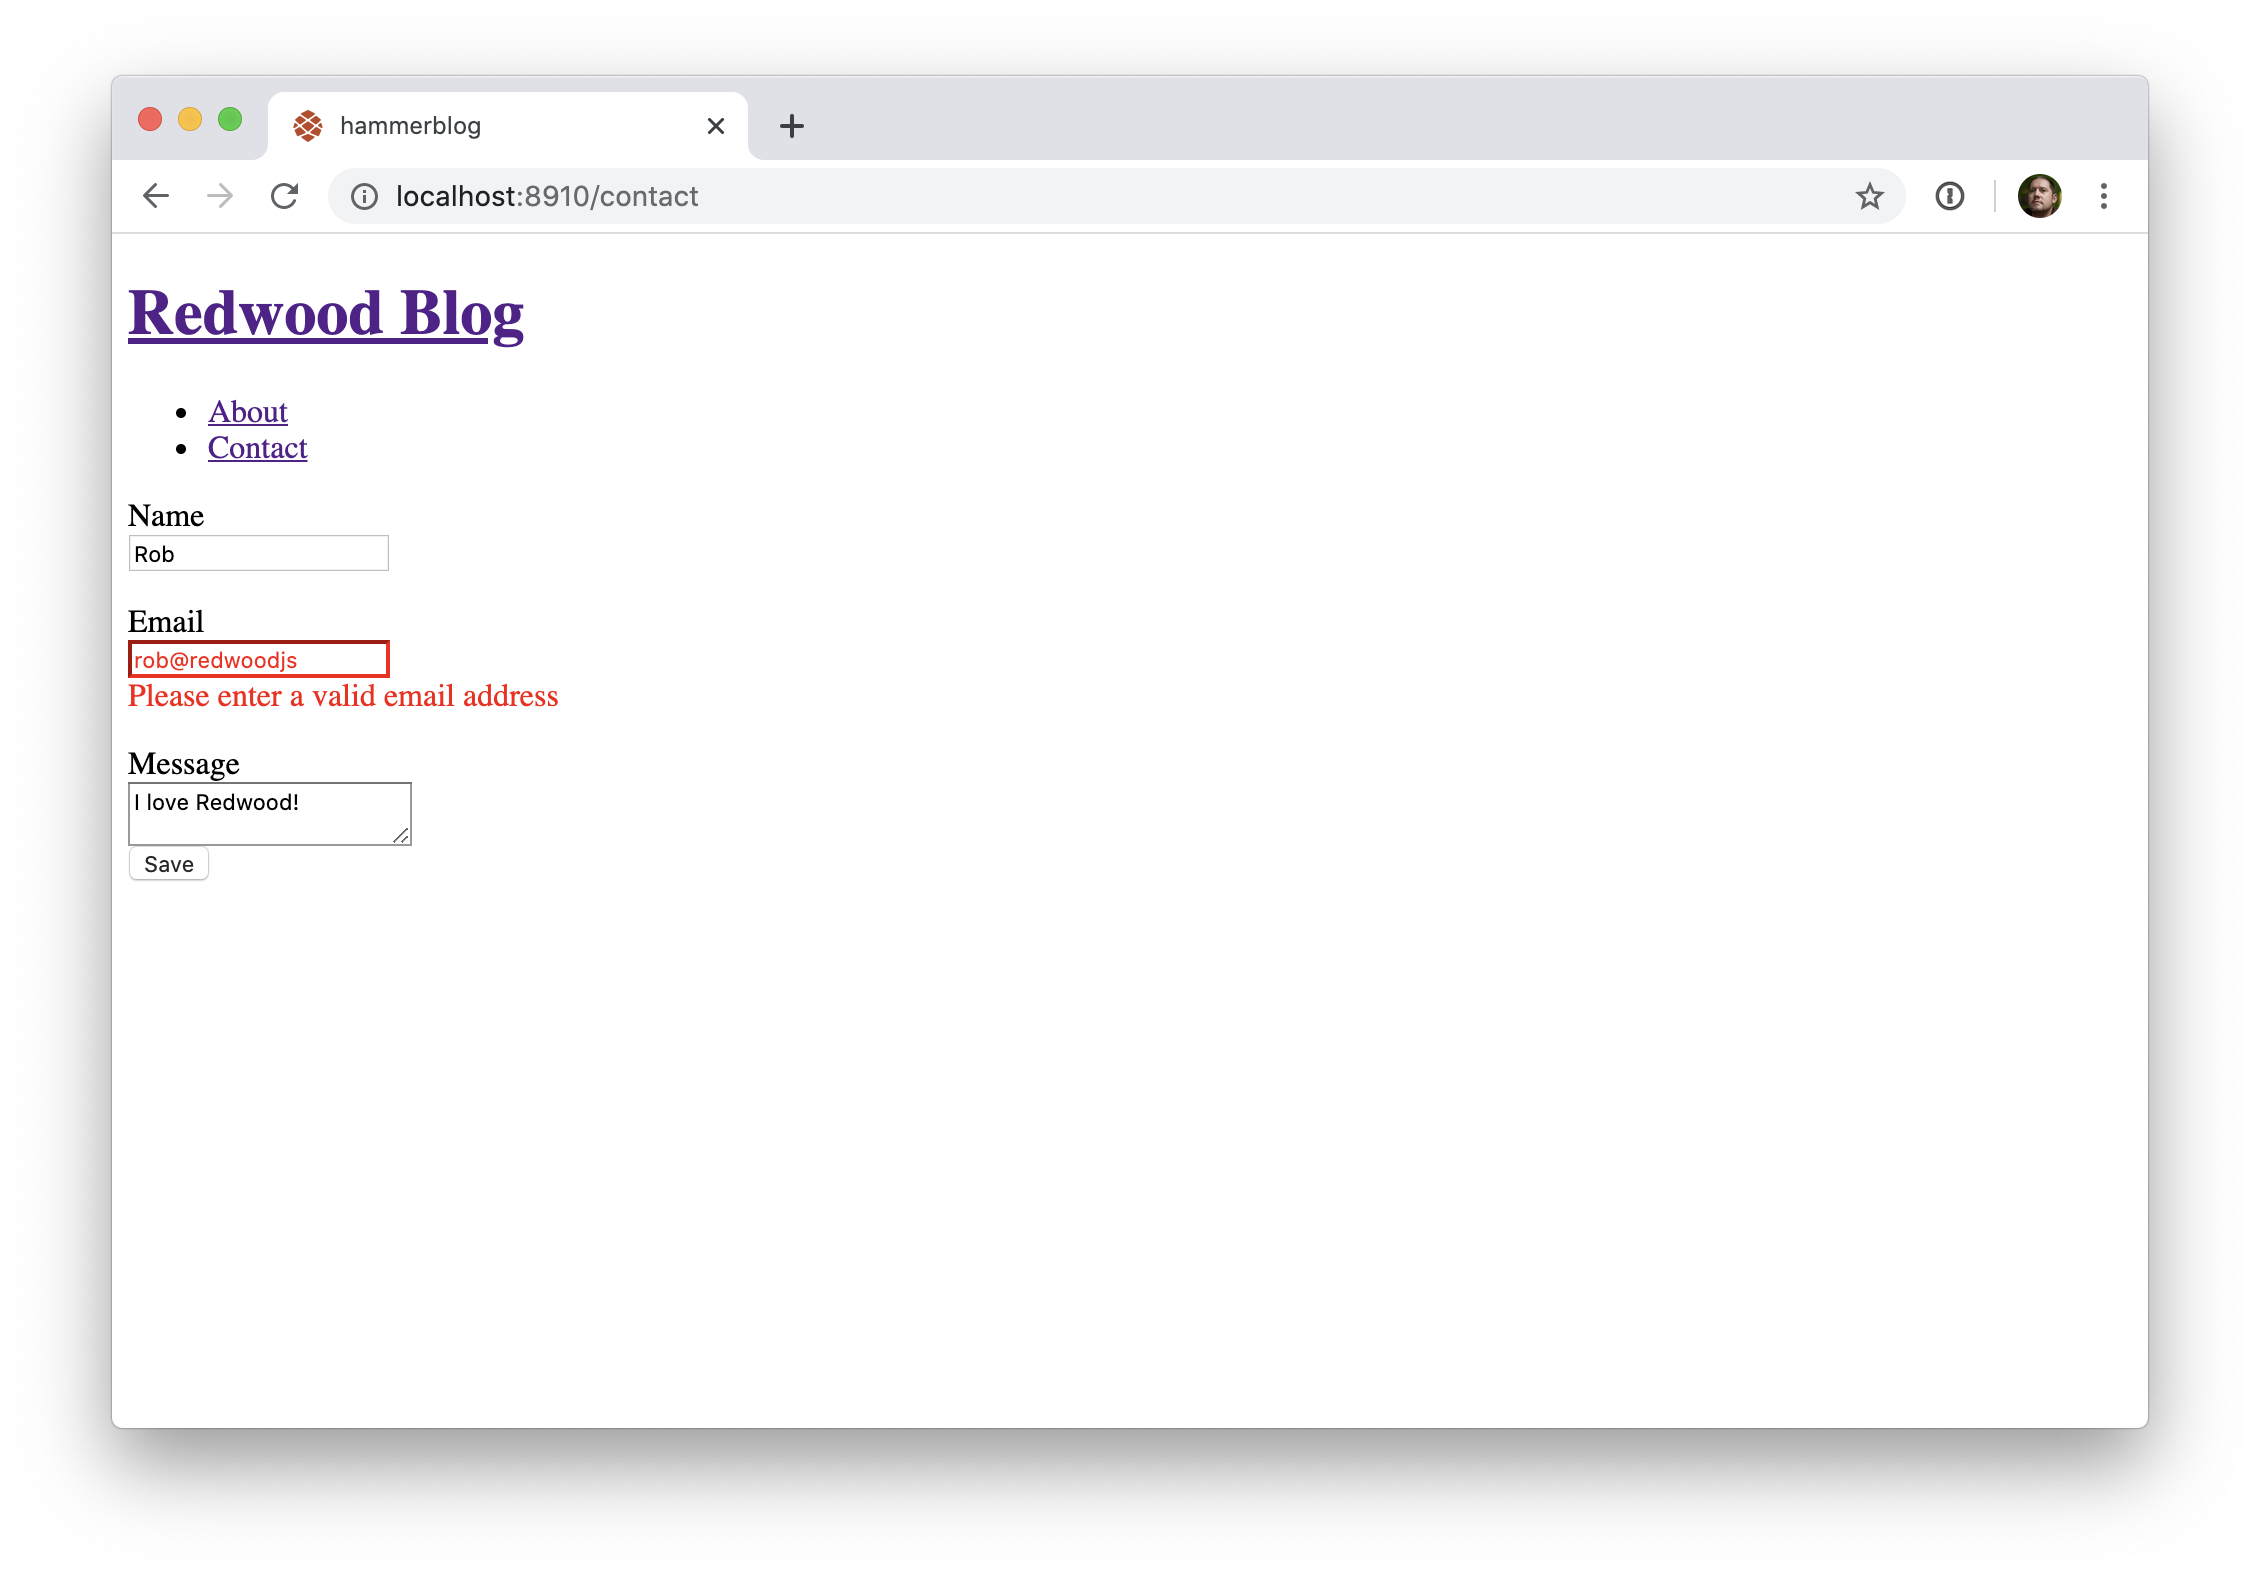Viewport: 2260px width, 1576px height.
Task: Submit the form with Save
Action: [169, 864]
